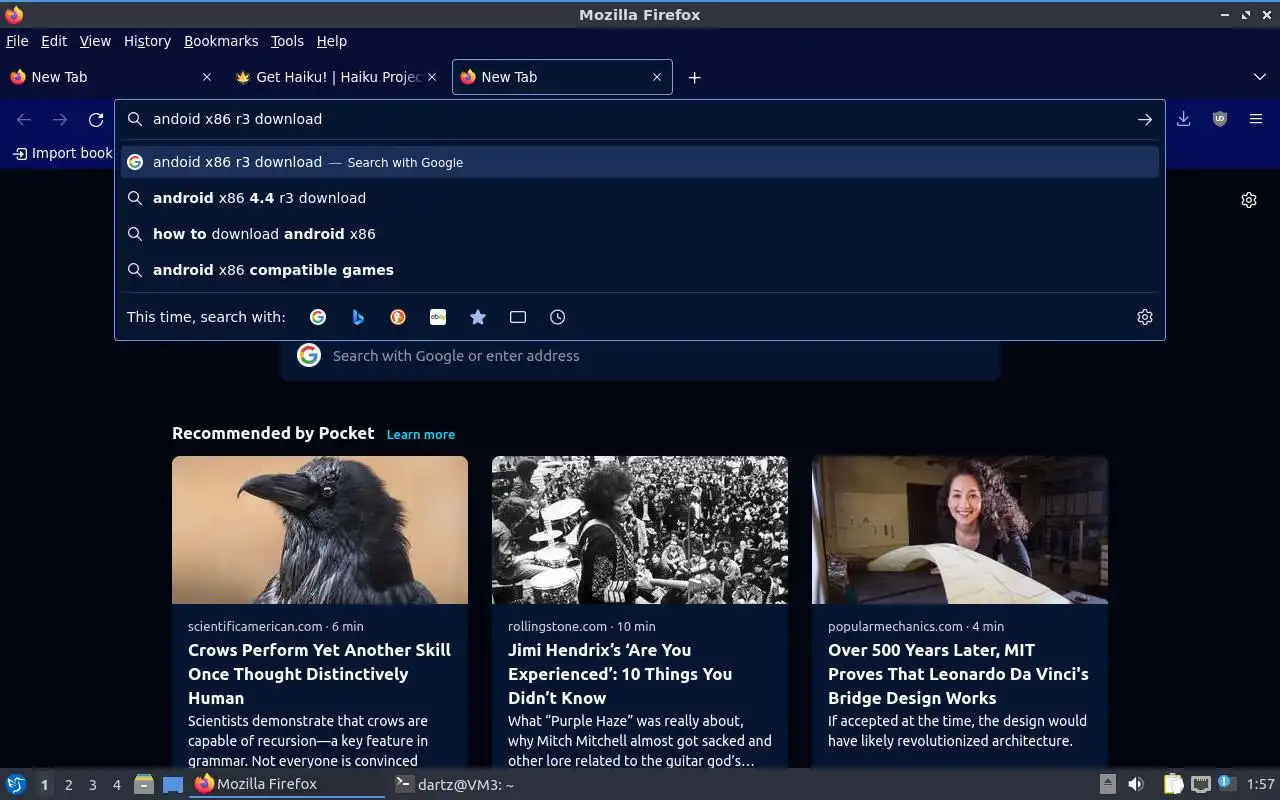1280x800 pixels.
Task: Open the Downloads panel icon
Action: tap(1183, 119)
